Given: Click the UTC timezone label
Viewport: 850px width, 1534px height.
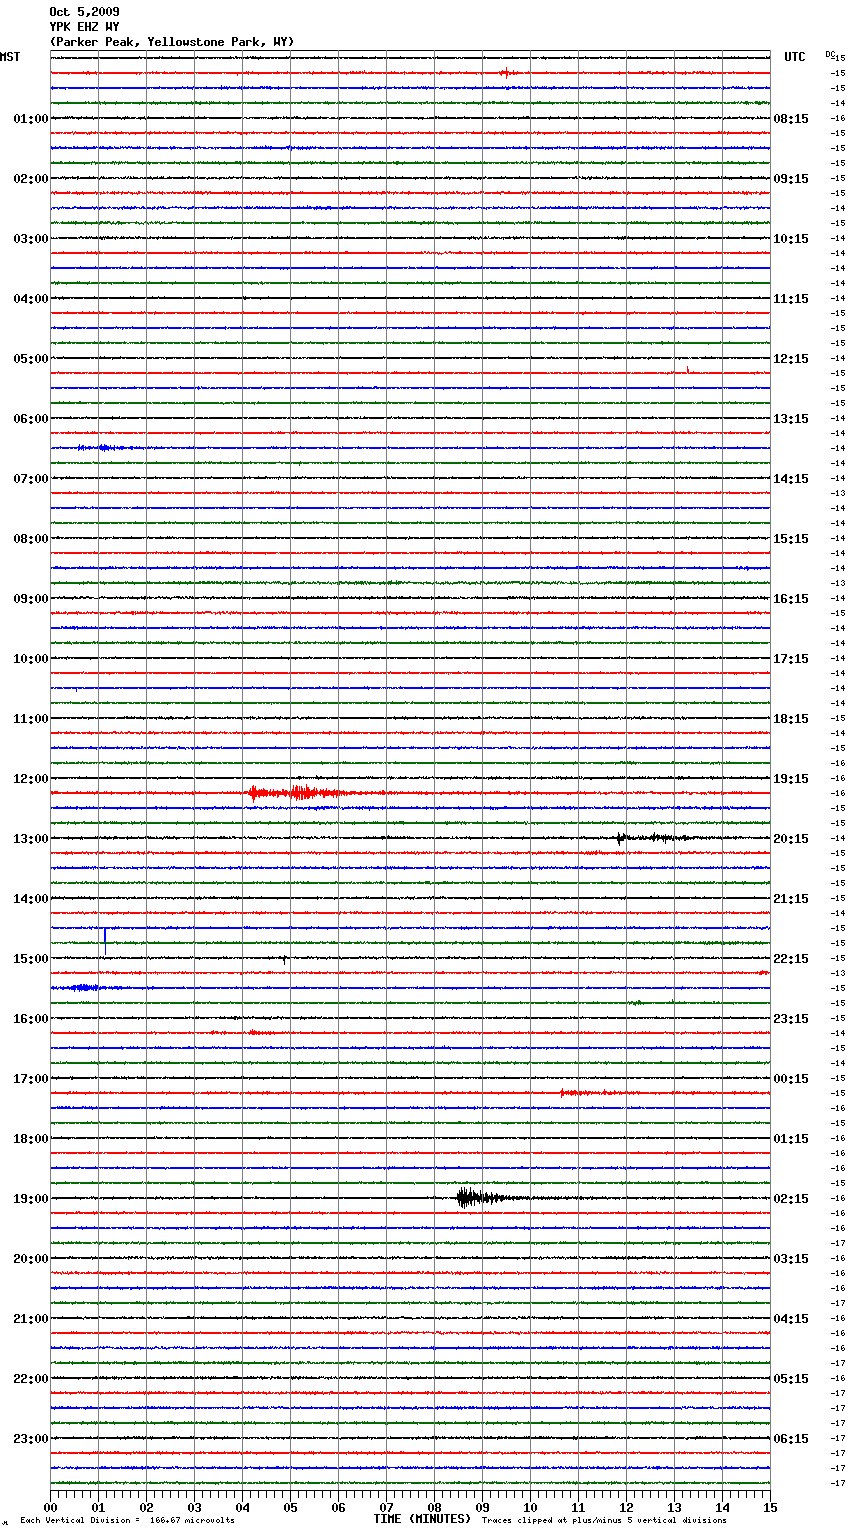Looking at the screenshot, I should coord(795,57).
